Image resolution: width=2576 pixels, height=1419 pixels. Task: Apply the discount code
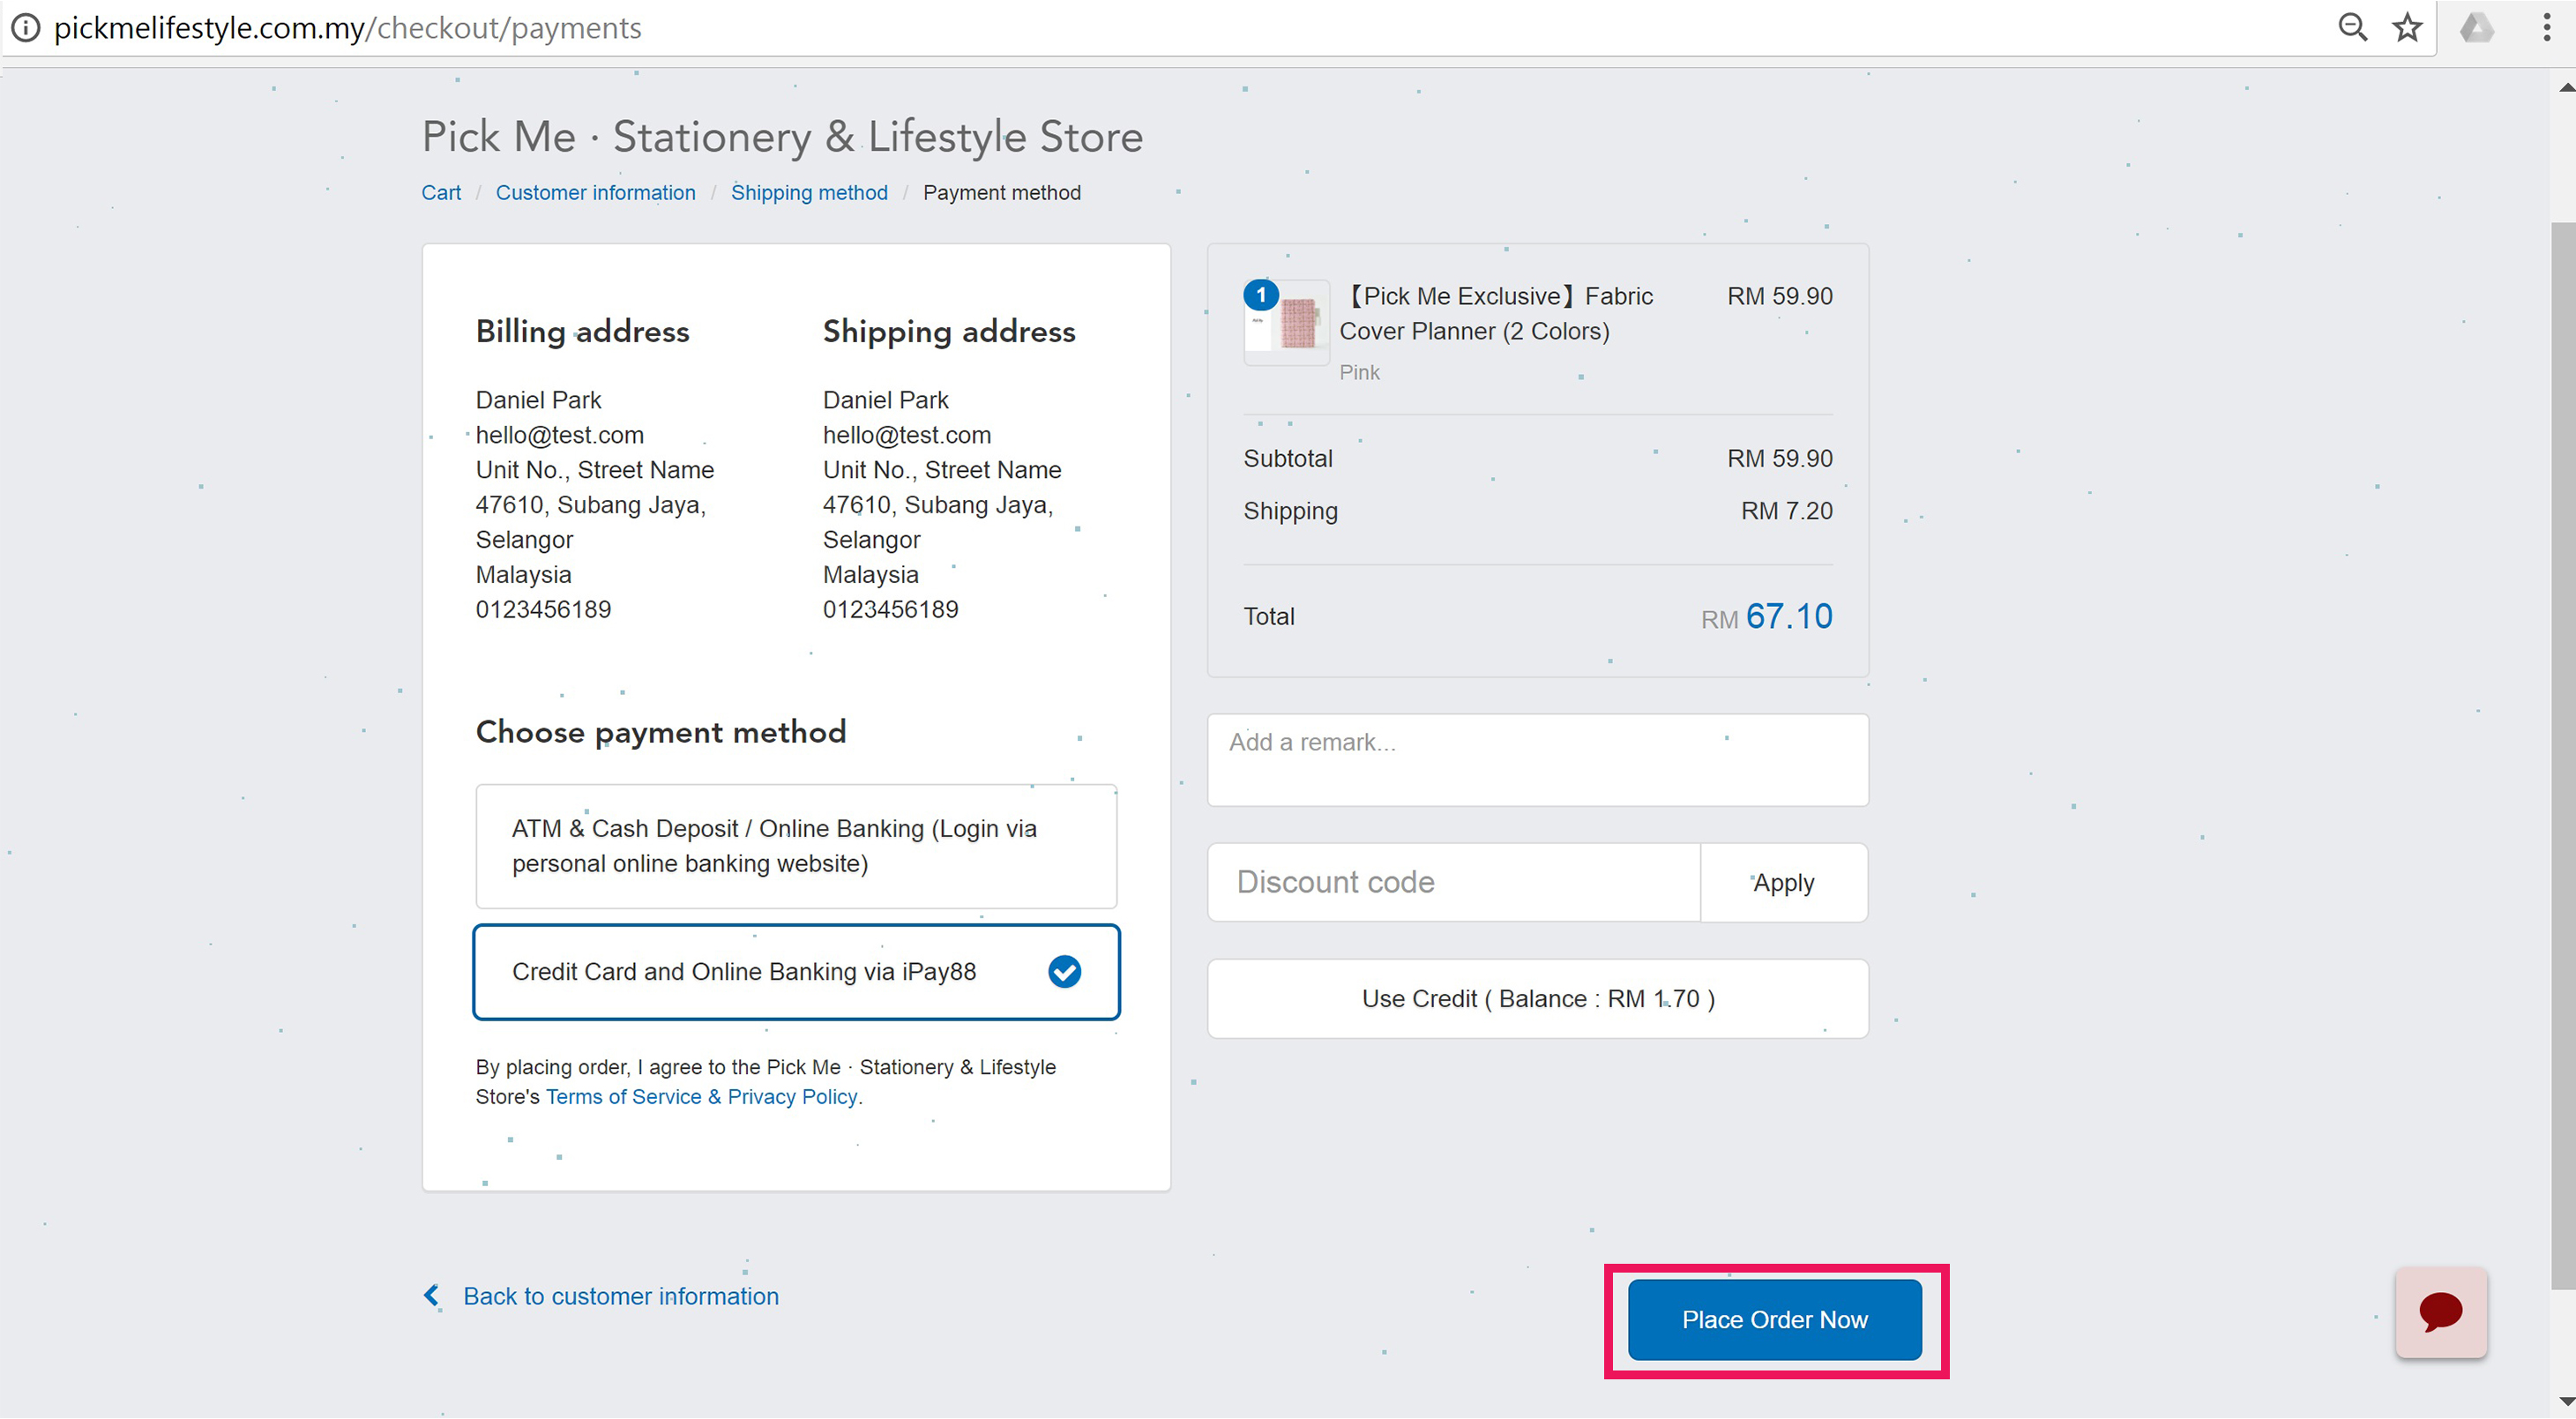[x=1783, y=883]
